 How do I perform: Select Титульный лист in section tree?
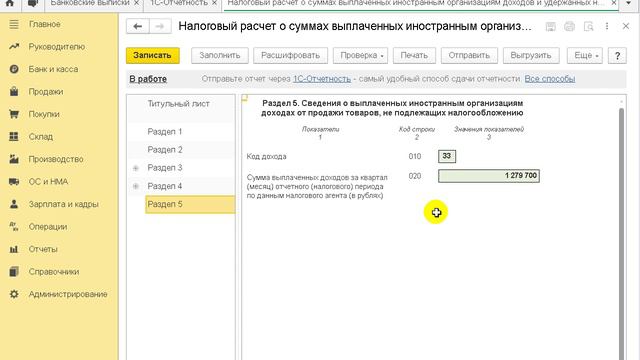pyautogui.click(x=179, y=104)
